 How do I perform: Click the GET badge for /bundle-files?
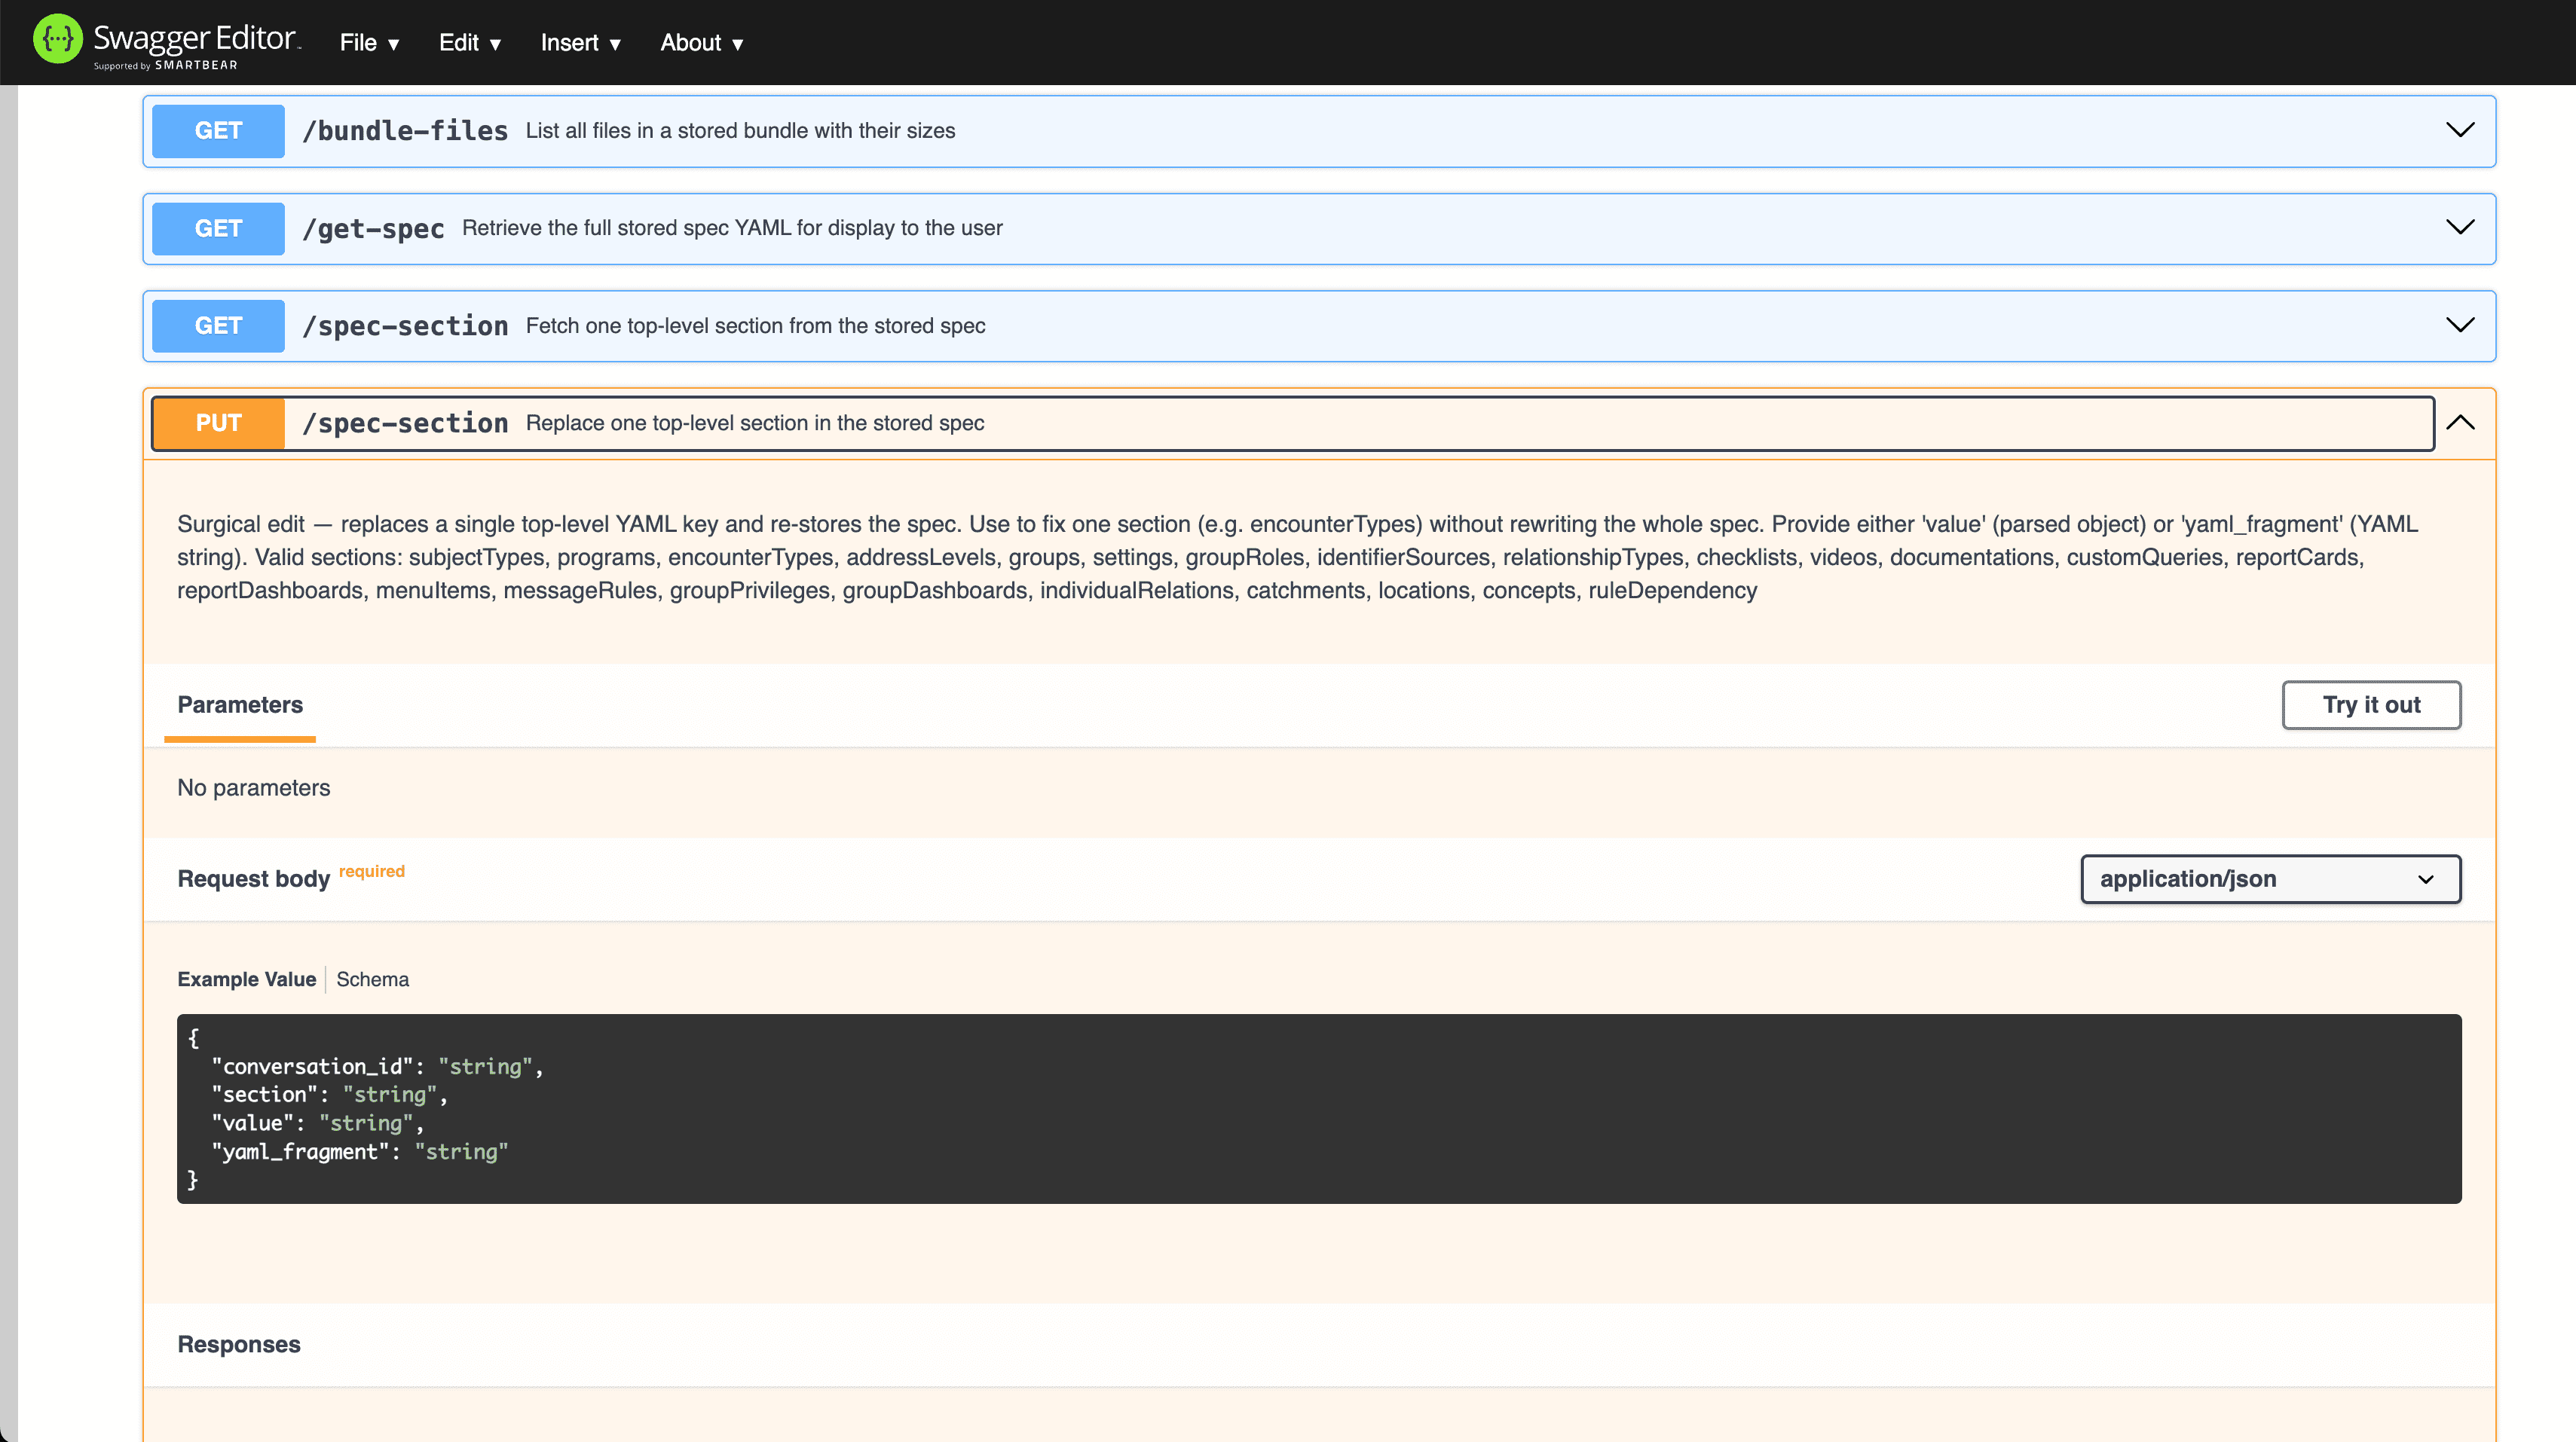pyautogui.click(x=218, y=131)
